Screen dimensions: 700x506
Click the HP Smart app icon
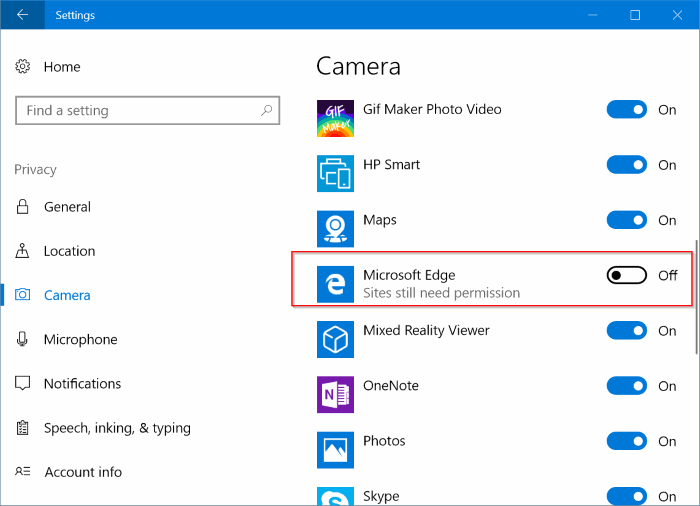(x=335, y=173)
